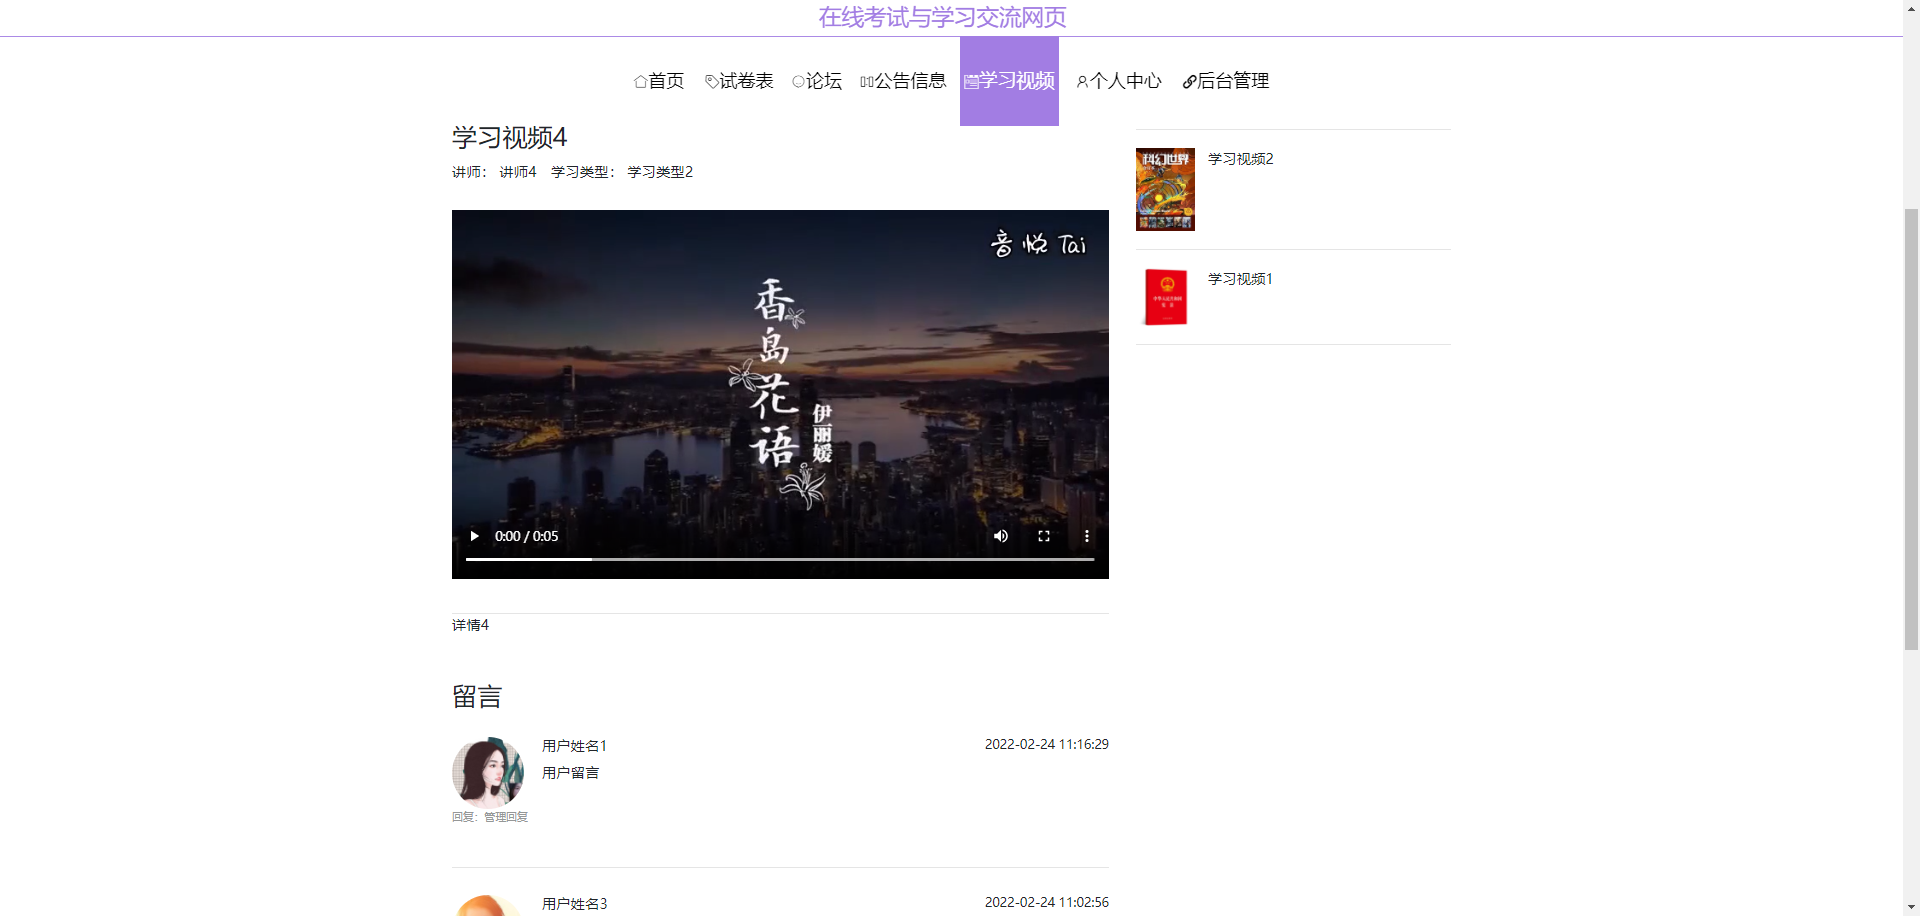Click the 学习视频4 page heading
Viewport: 1920px width, 916px height.
tap(509, 137)
